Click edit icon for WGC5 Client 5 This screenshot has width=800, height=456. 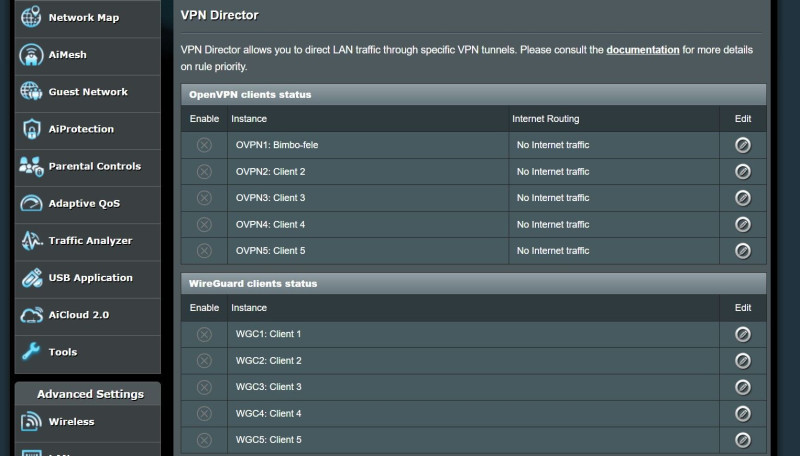click(x=743, y=440)
